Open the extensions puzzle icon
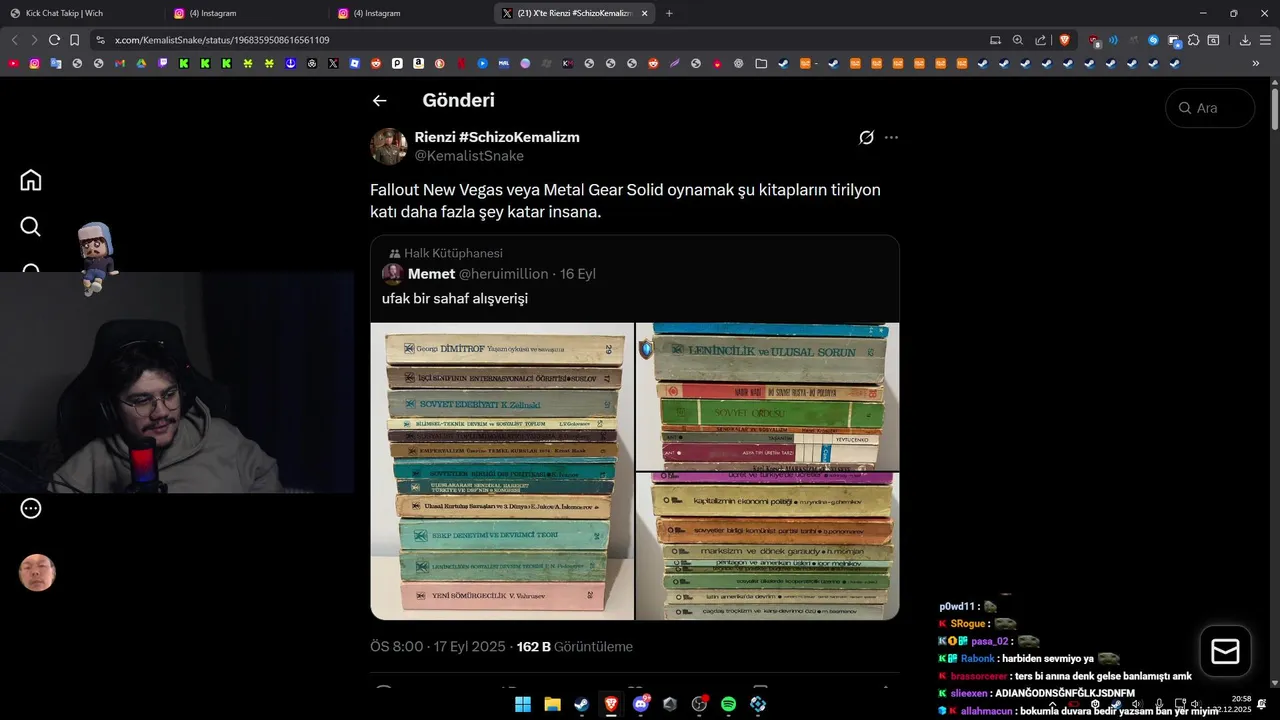This screenshot has width=1280, height=720. point(1194,40)
